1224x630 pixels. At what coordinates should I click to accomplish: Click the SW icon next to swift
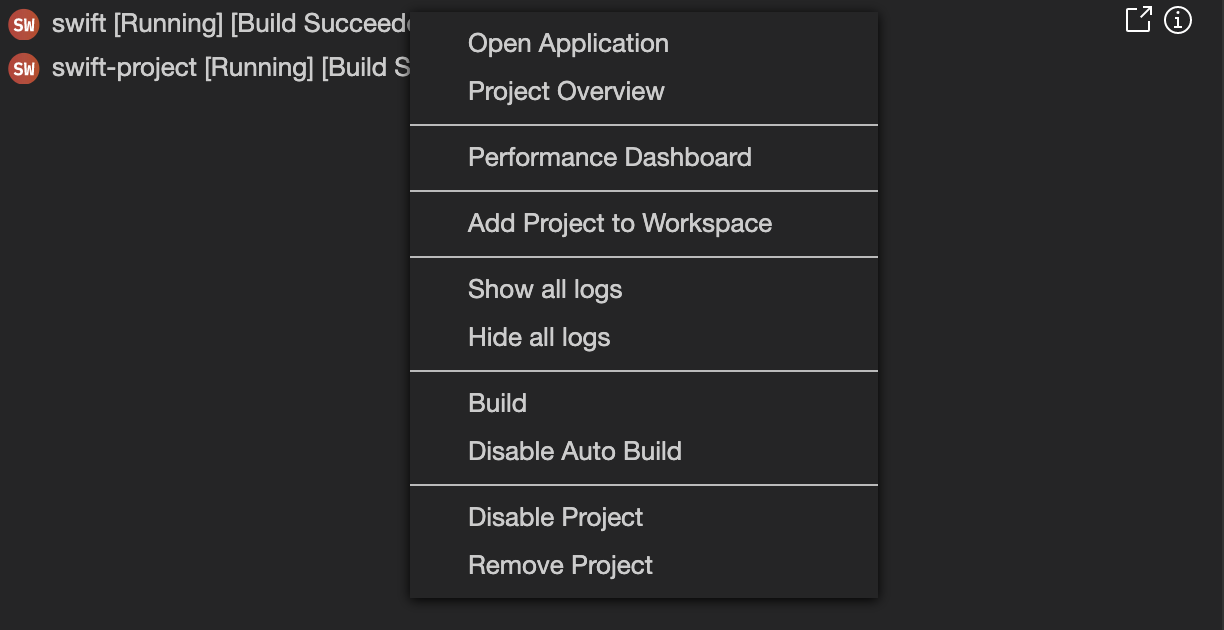[x=23, y=22]
